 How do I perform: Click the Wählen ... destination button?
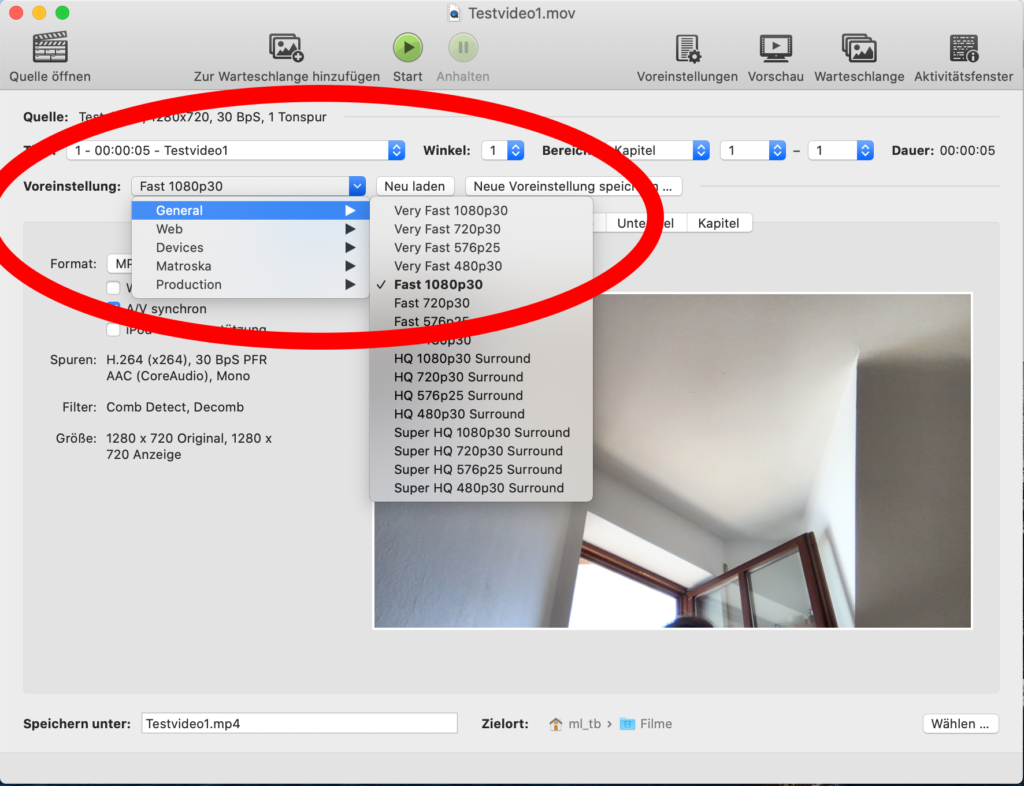click(959, 724)
